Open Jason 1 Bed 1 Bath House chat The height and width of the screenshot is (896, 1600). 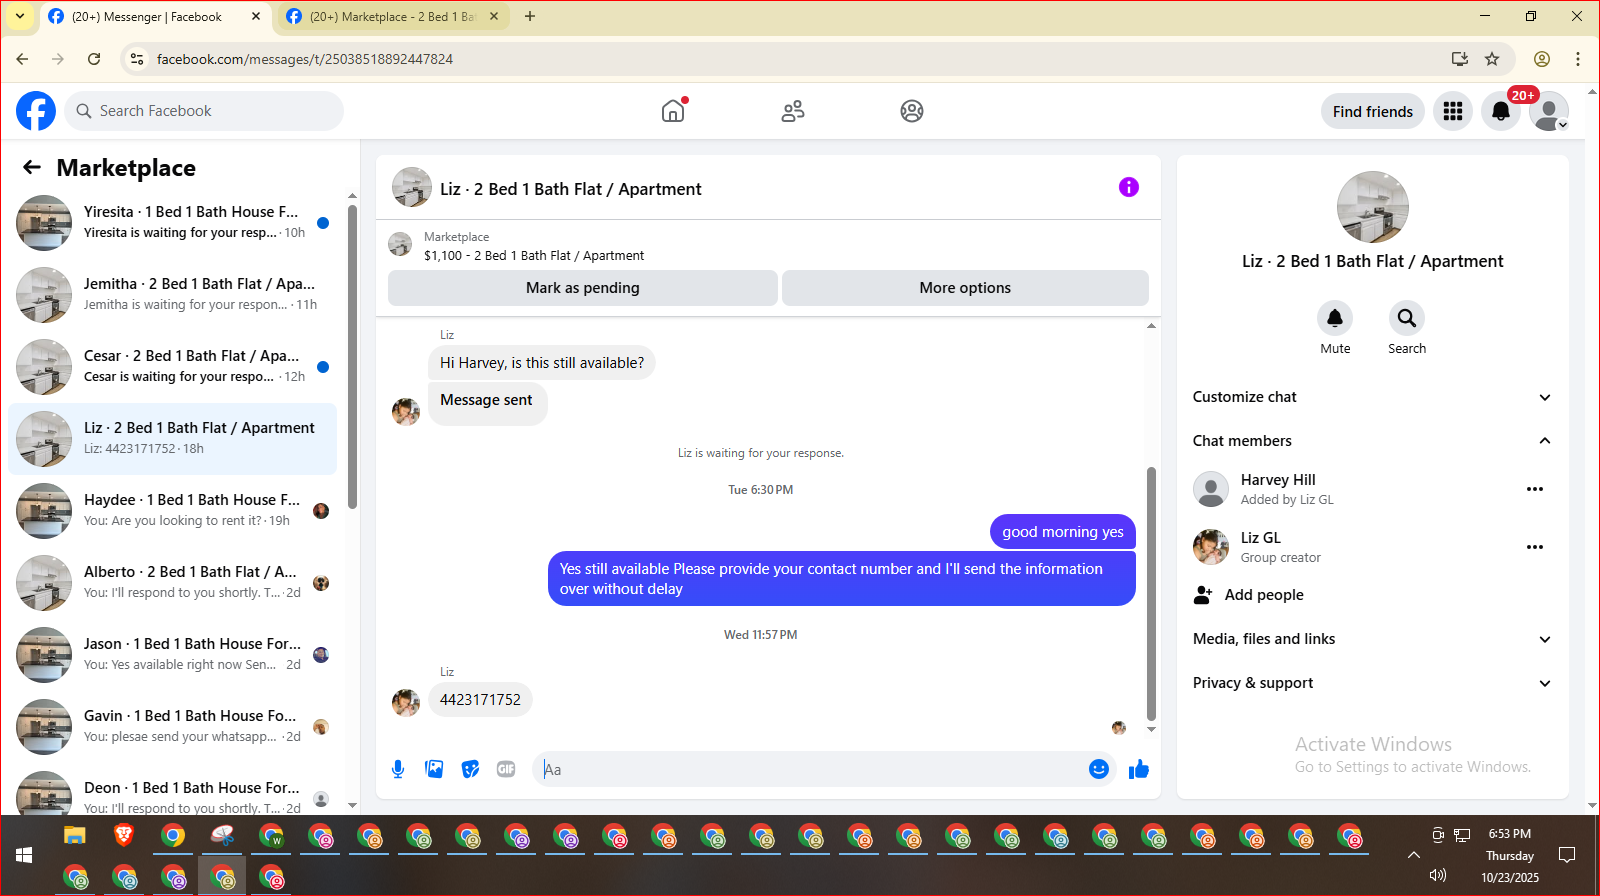(x=172, y=654)
